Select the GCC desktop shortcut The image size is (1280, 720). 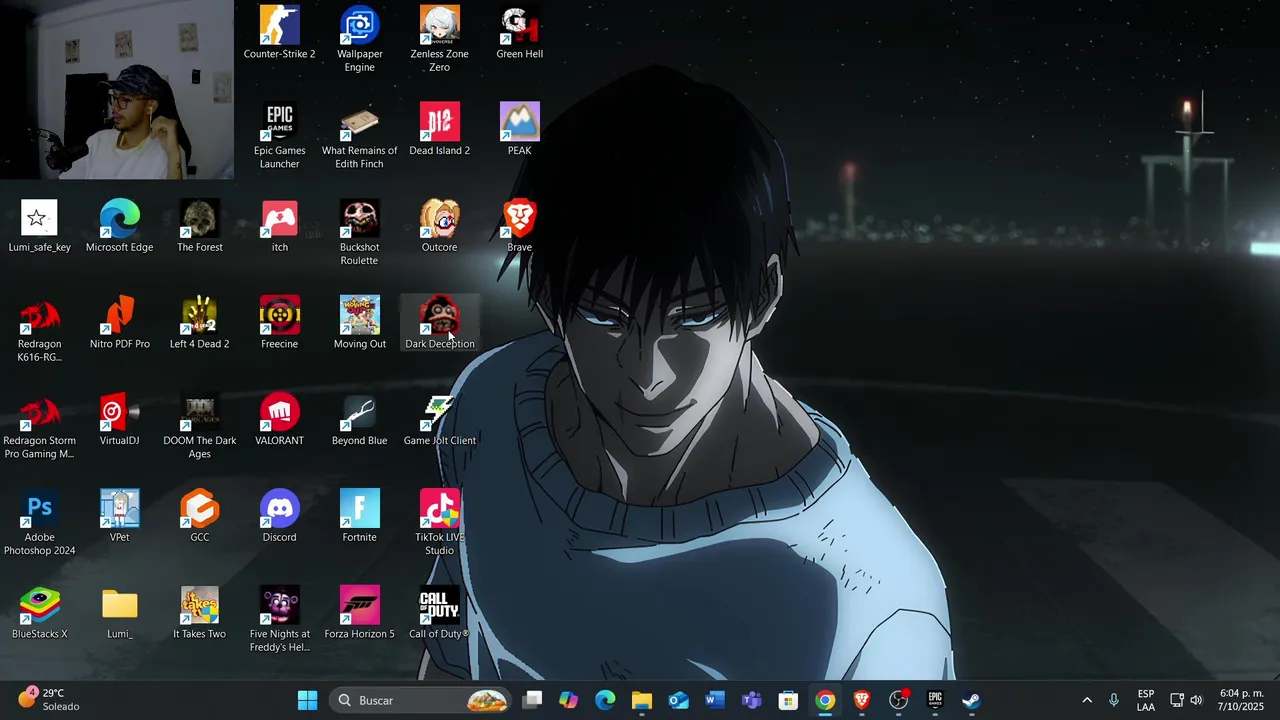(199, 516)
